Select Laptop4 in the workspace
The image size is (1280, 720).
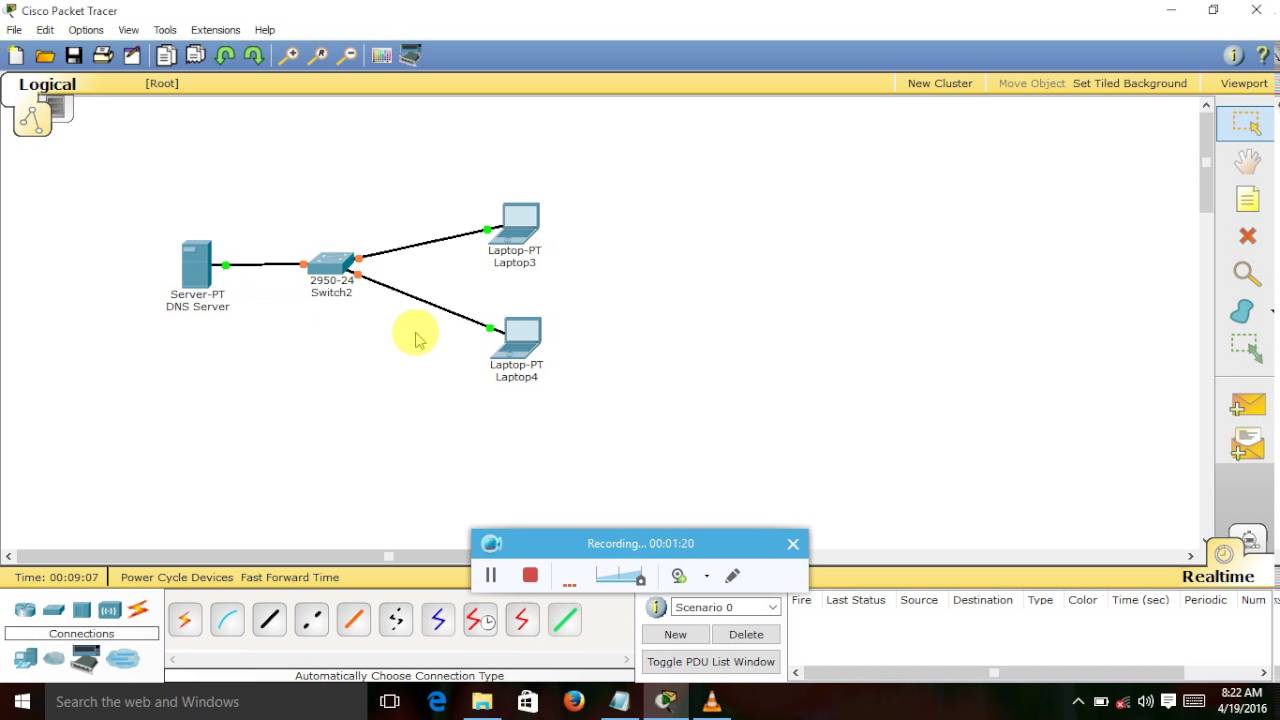point(518,338)
